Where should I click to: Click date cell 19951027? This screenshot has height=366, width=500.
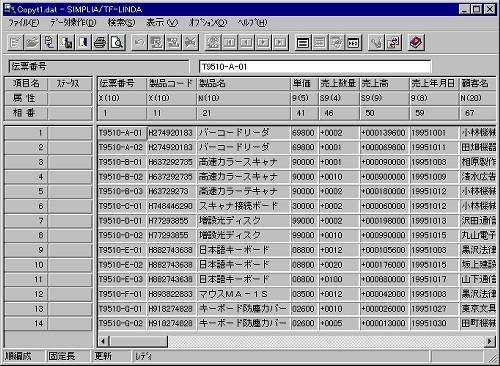tap(434, 309)
